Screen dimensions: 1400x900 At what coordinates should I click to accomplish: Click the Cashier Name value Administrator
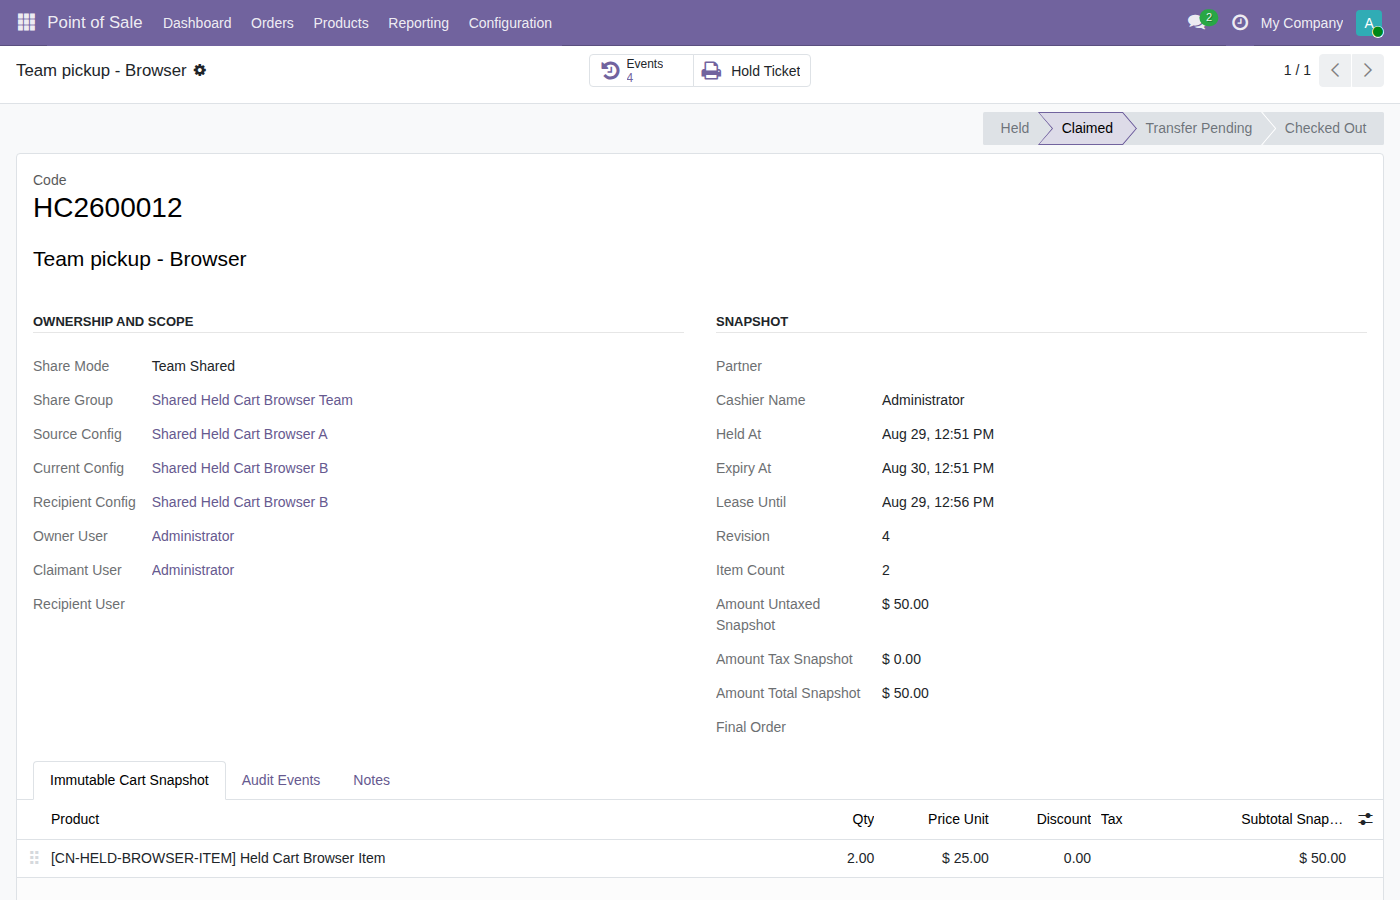923,400
